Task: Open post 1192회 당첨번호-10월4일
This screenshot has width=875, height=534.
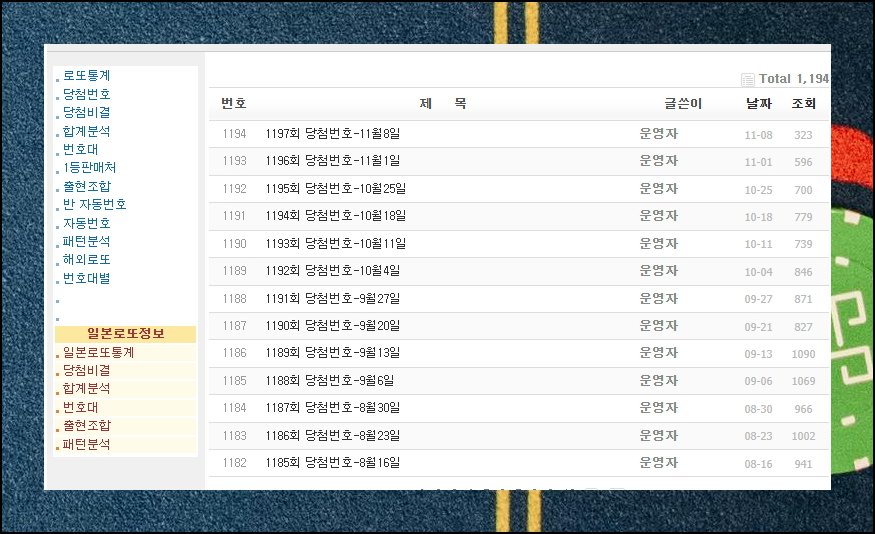Action: click(x=333, y=271)
